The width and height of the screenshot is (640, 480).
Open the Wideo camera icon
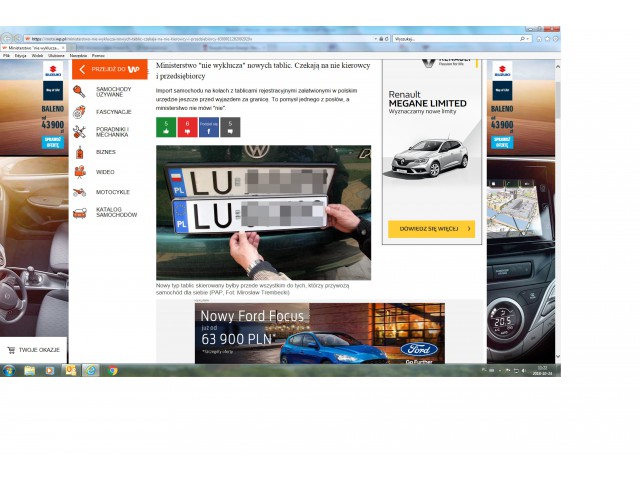[x=79, y=172]
